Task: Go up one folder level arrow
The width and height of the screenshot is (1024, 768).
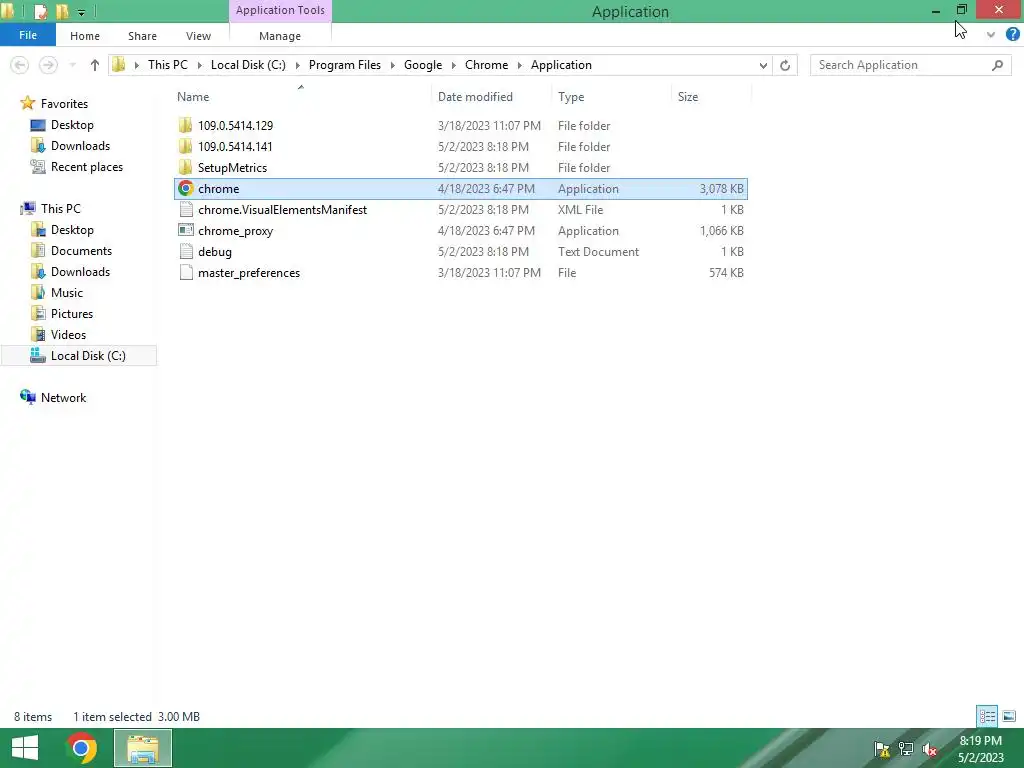Action: coord(95,65)
